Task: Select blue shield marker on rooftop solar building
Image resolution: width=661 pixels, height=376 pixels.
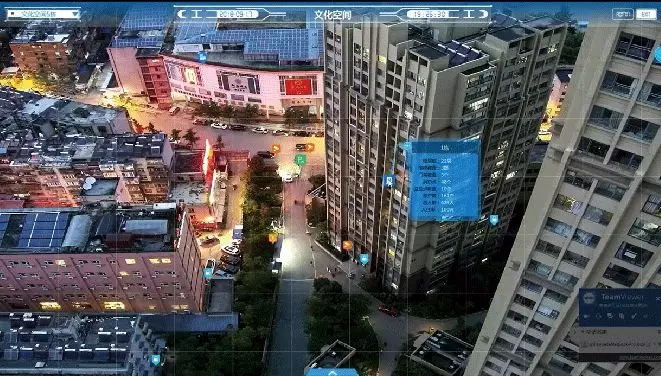Action: click(x=203, y=57)
